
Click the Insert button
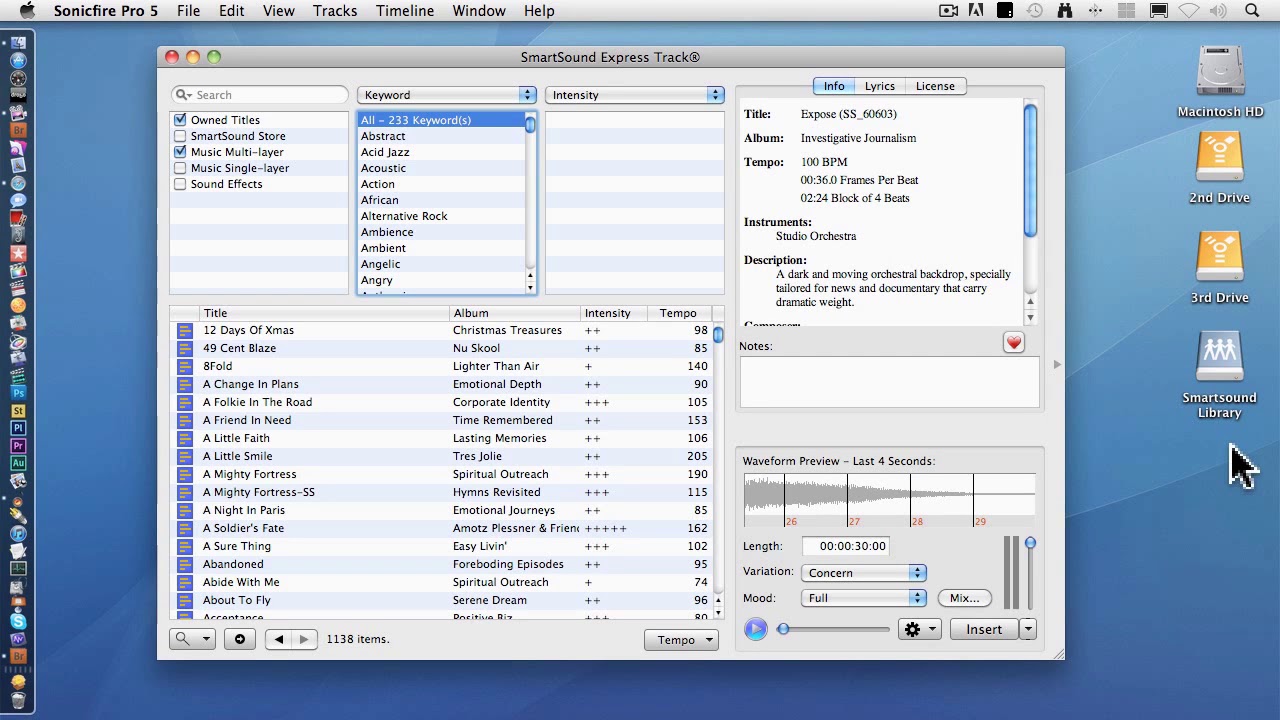(984, 629)
